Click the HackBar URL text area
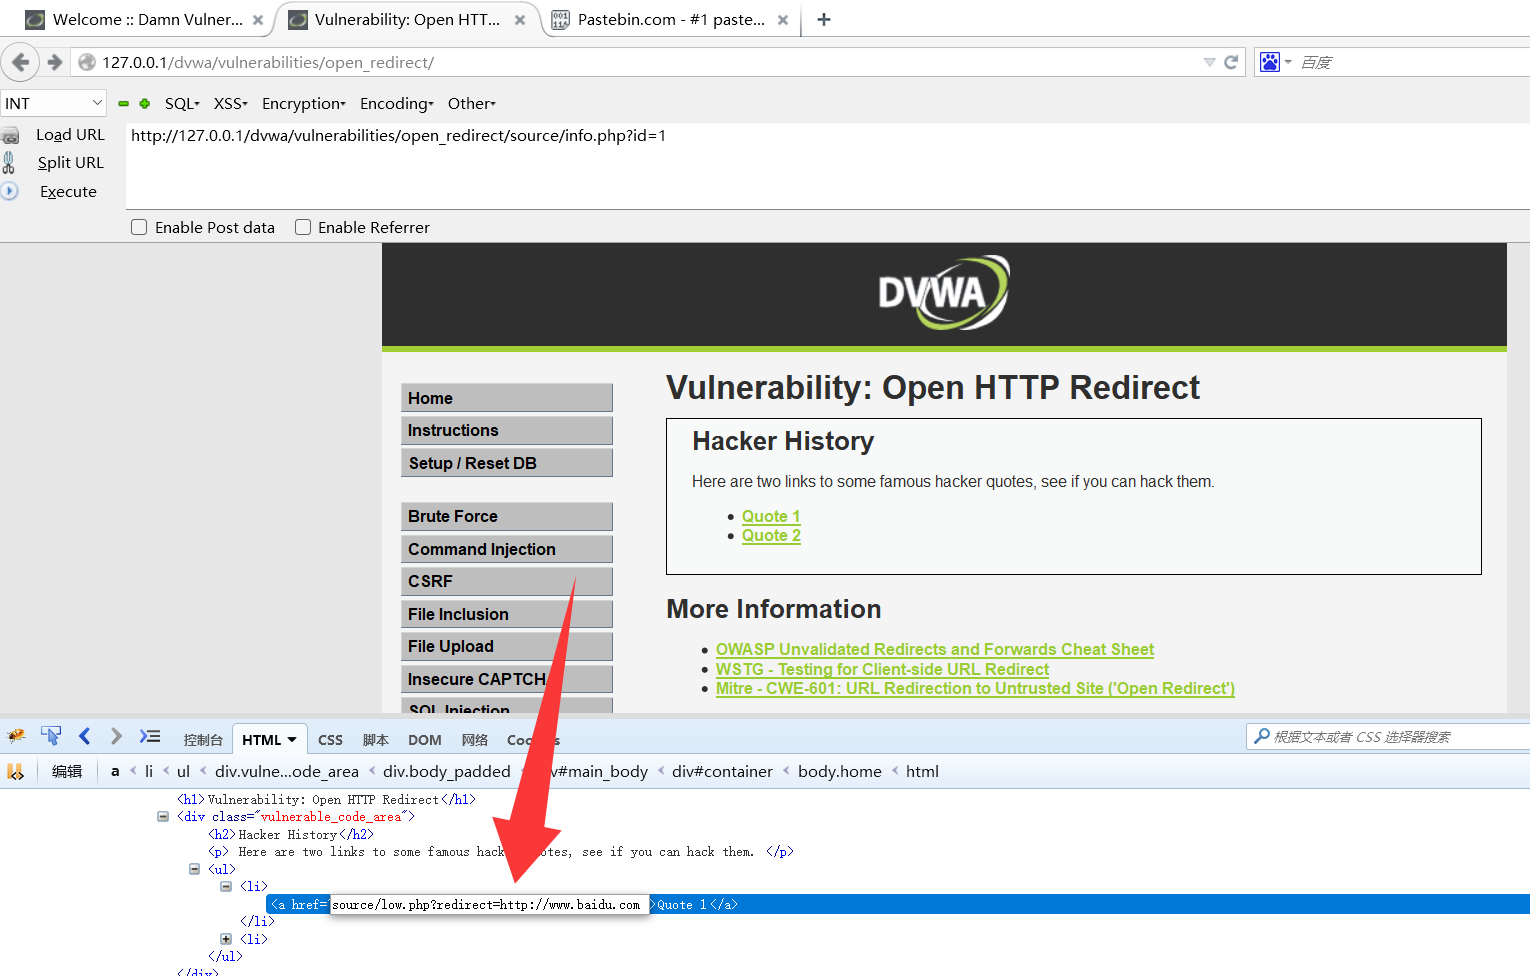The height and width of the screenshot is (976, 1530). pyautogui.click(x=826, y=165)
